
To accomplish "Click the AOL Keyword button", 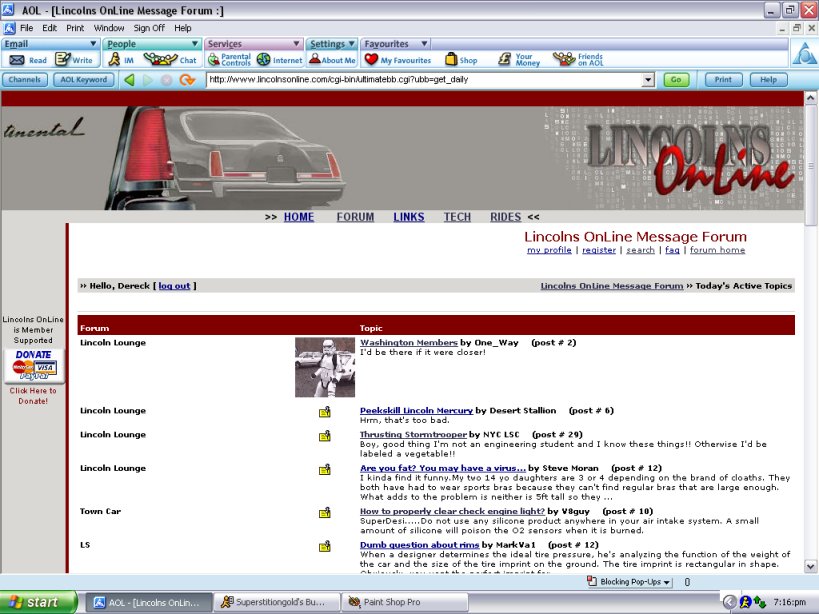I will (x=84, y=80).
